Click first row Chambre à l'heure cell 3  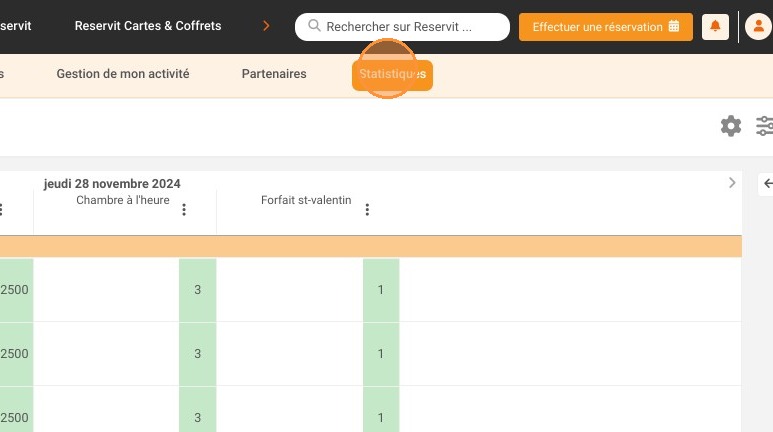(x=198, y=290)
